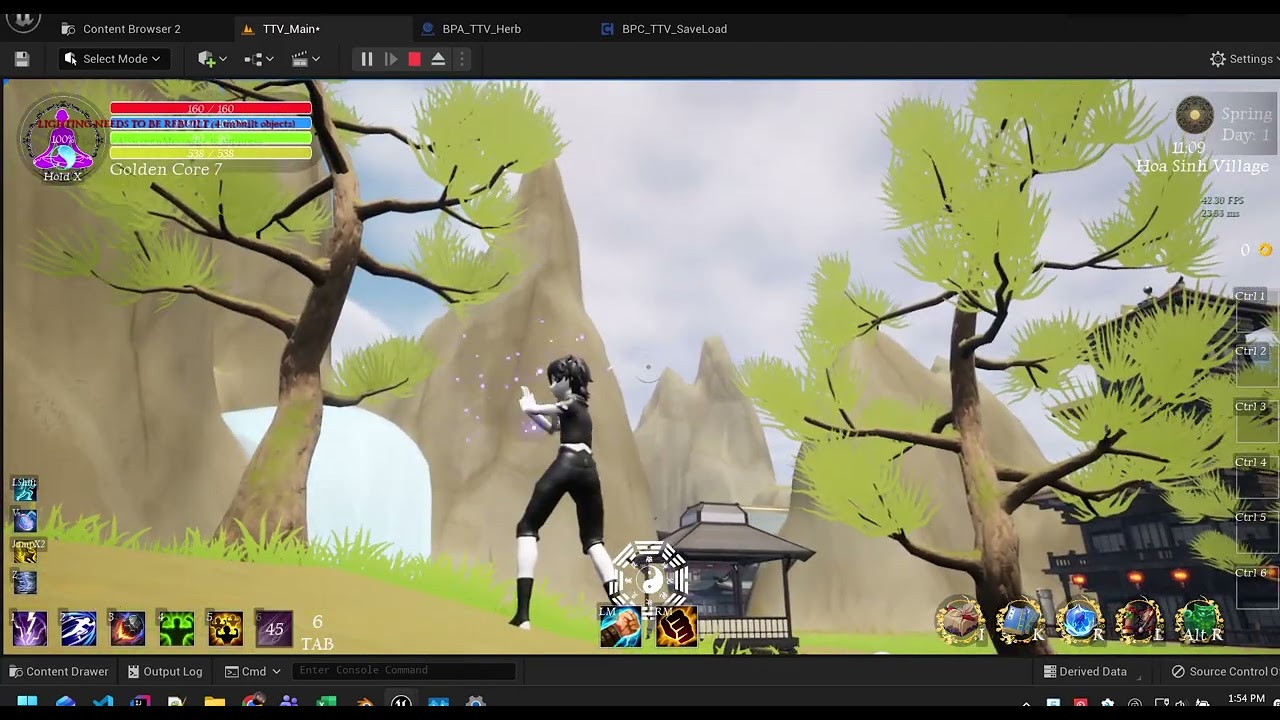Click the LShift dash skill icon
The height and width of the screenshot is (720, 1280).
[25, 490]
